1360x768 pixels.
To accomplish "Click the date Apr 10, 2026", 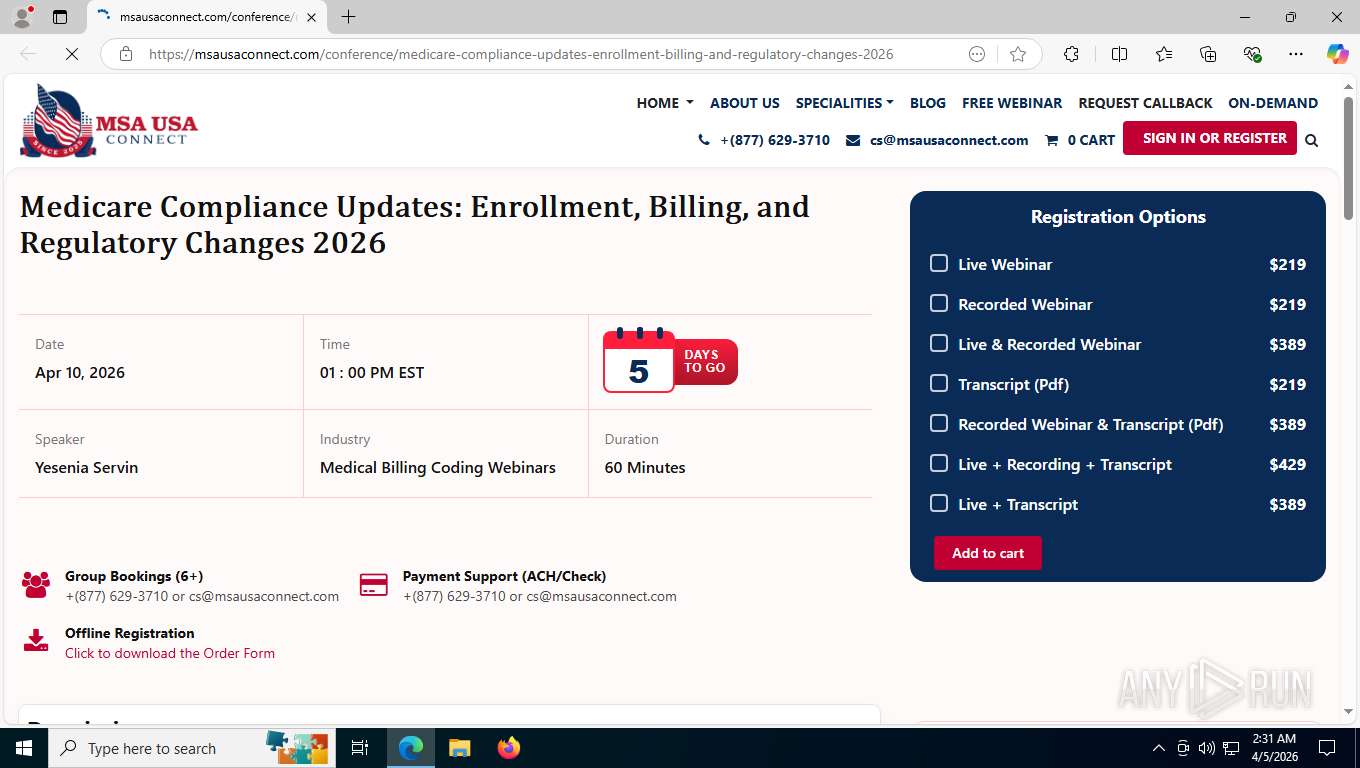I will tap(80, 372).
